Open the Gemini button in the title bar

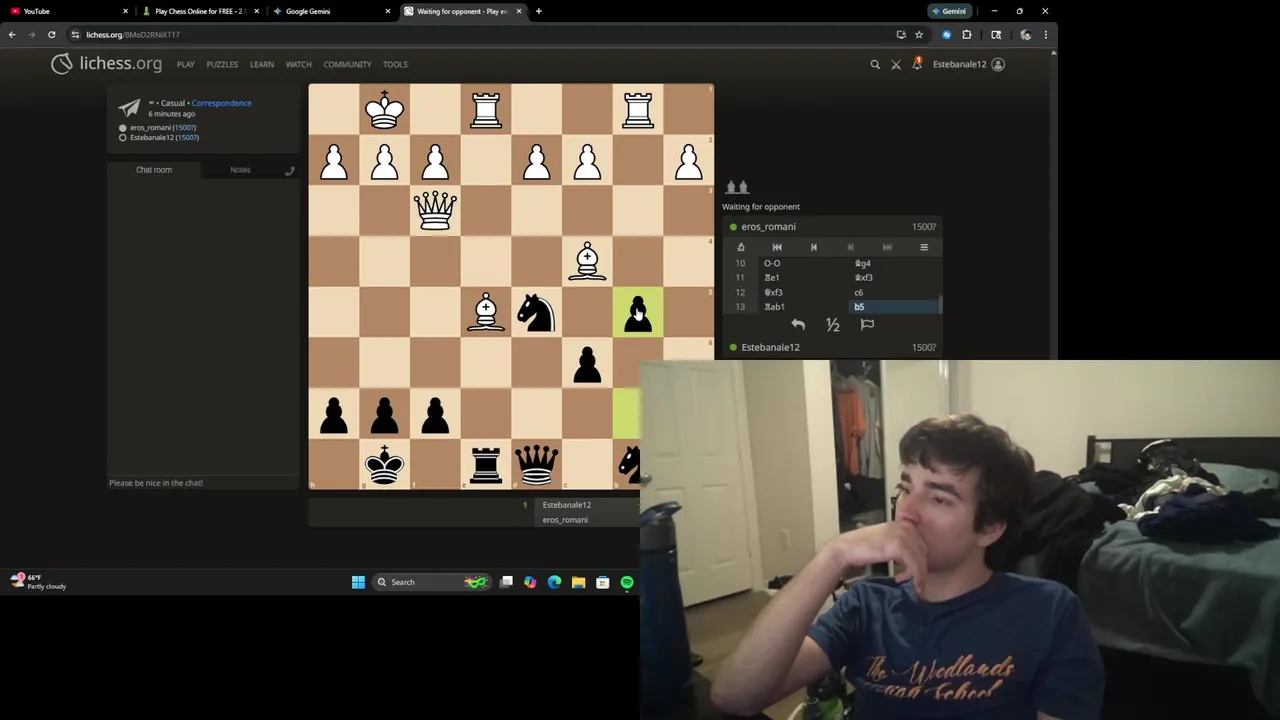point(948,11)
